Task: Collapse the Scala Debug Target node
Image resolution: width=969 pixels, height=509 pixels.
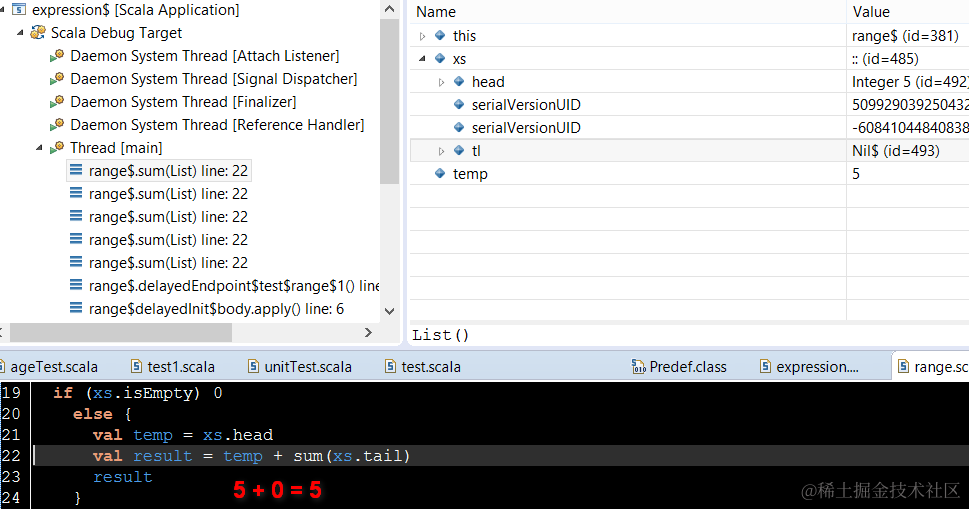Action: (20, 32)
